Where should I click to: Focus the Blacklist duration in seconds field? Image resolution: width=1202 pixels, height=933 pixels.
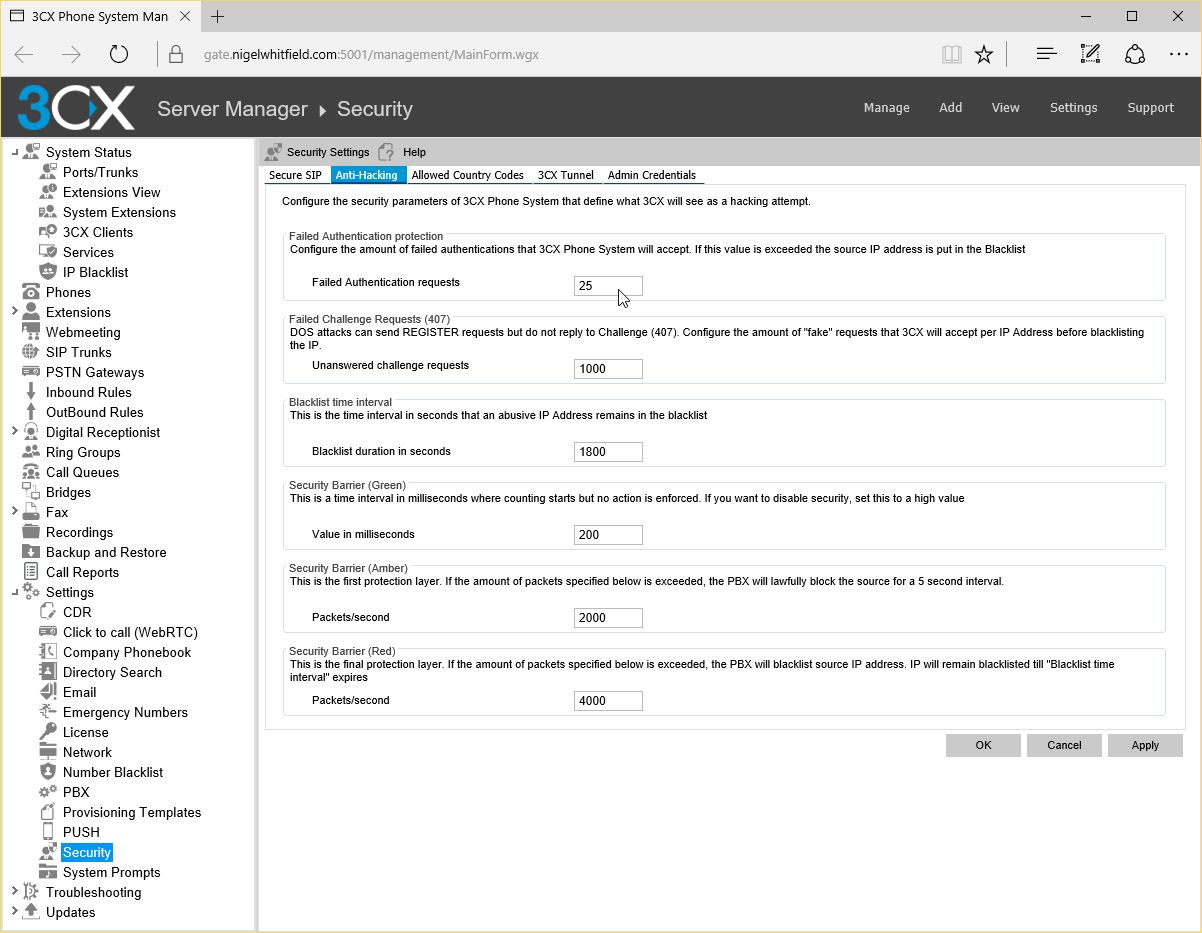click(609, 452)
